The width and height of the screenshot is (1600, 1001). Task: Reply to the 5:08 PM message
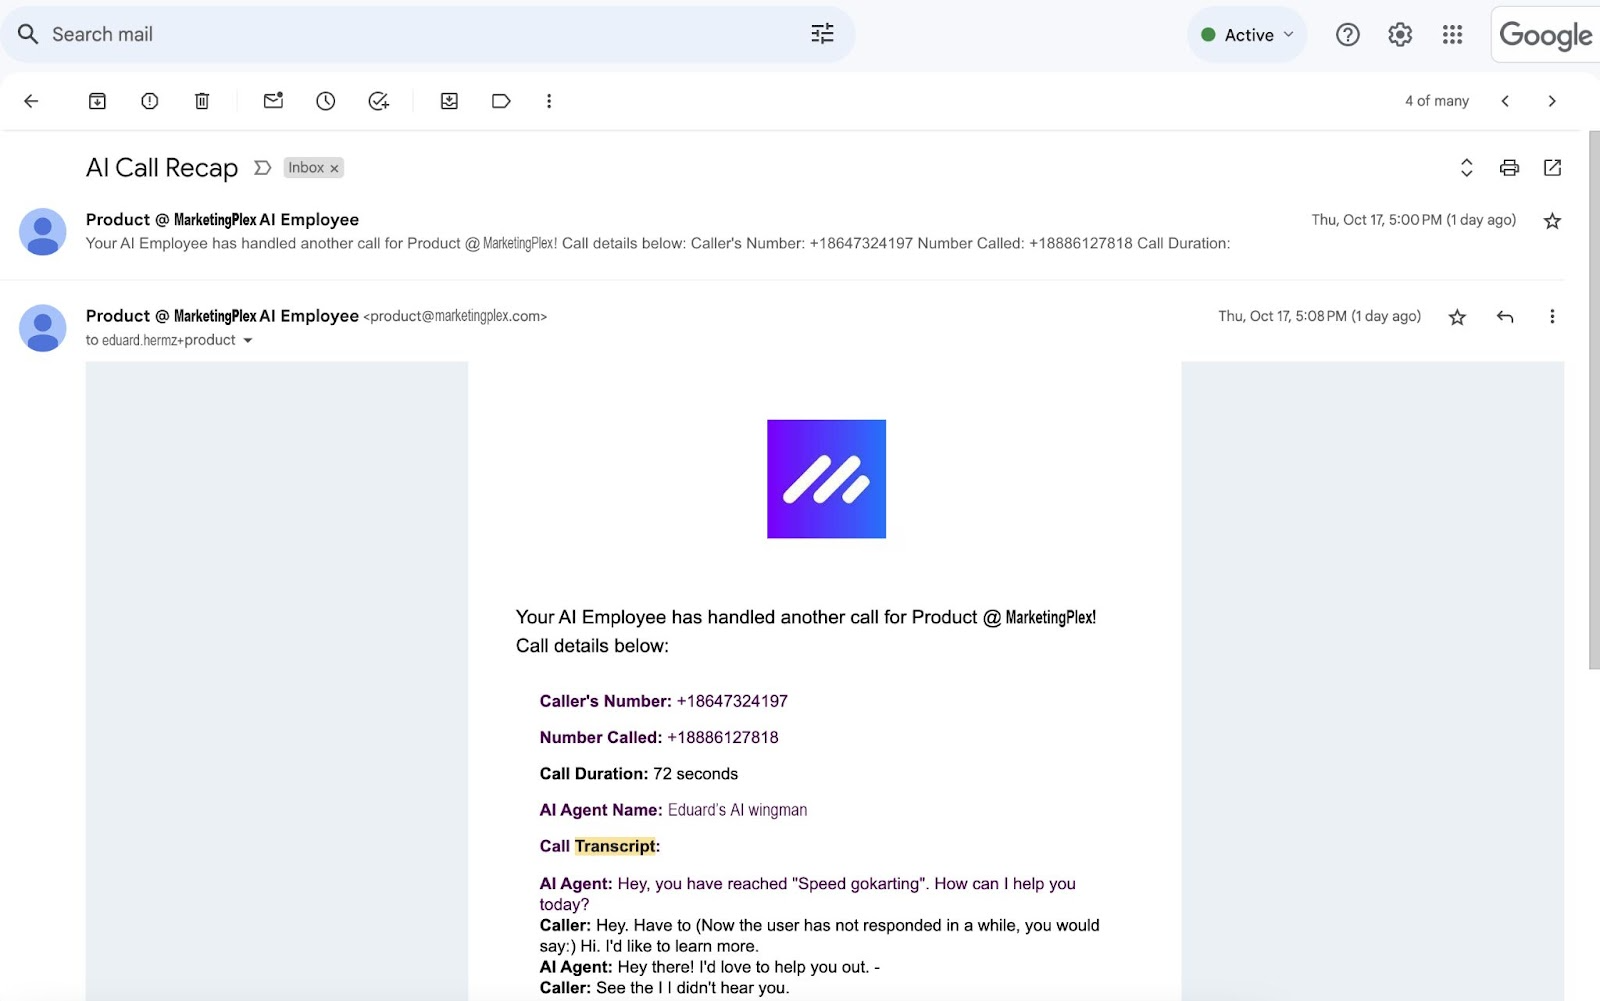click(1505, 317)
